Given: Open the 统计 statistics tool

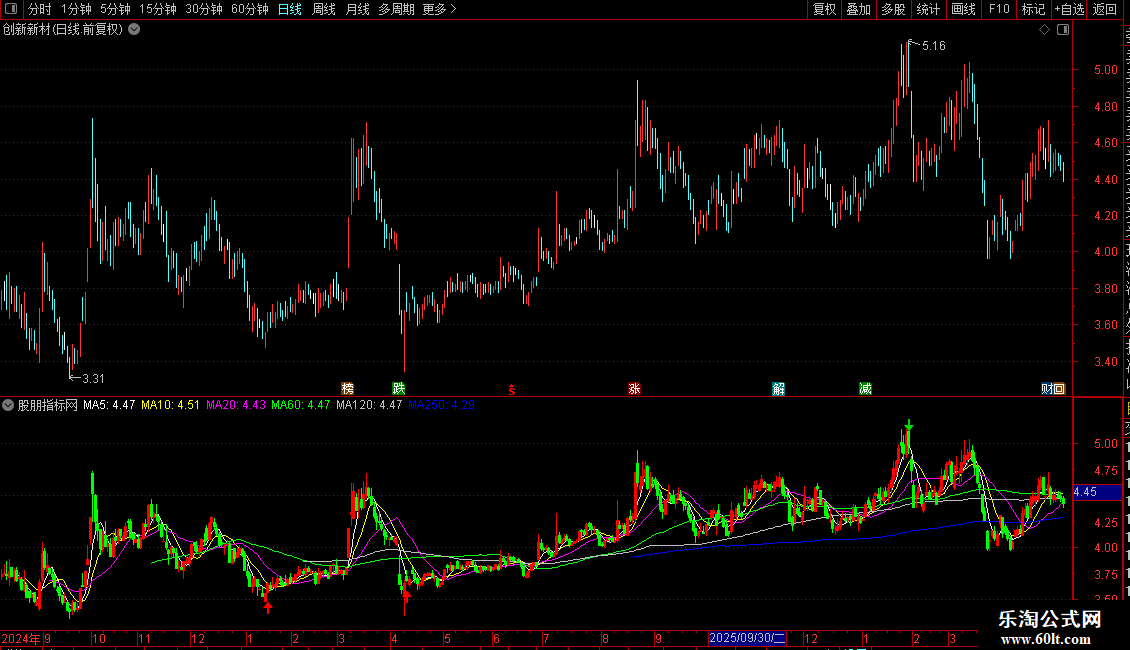Looking at the screenshot, I should click(928, 9).
